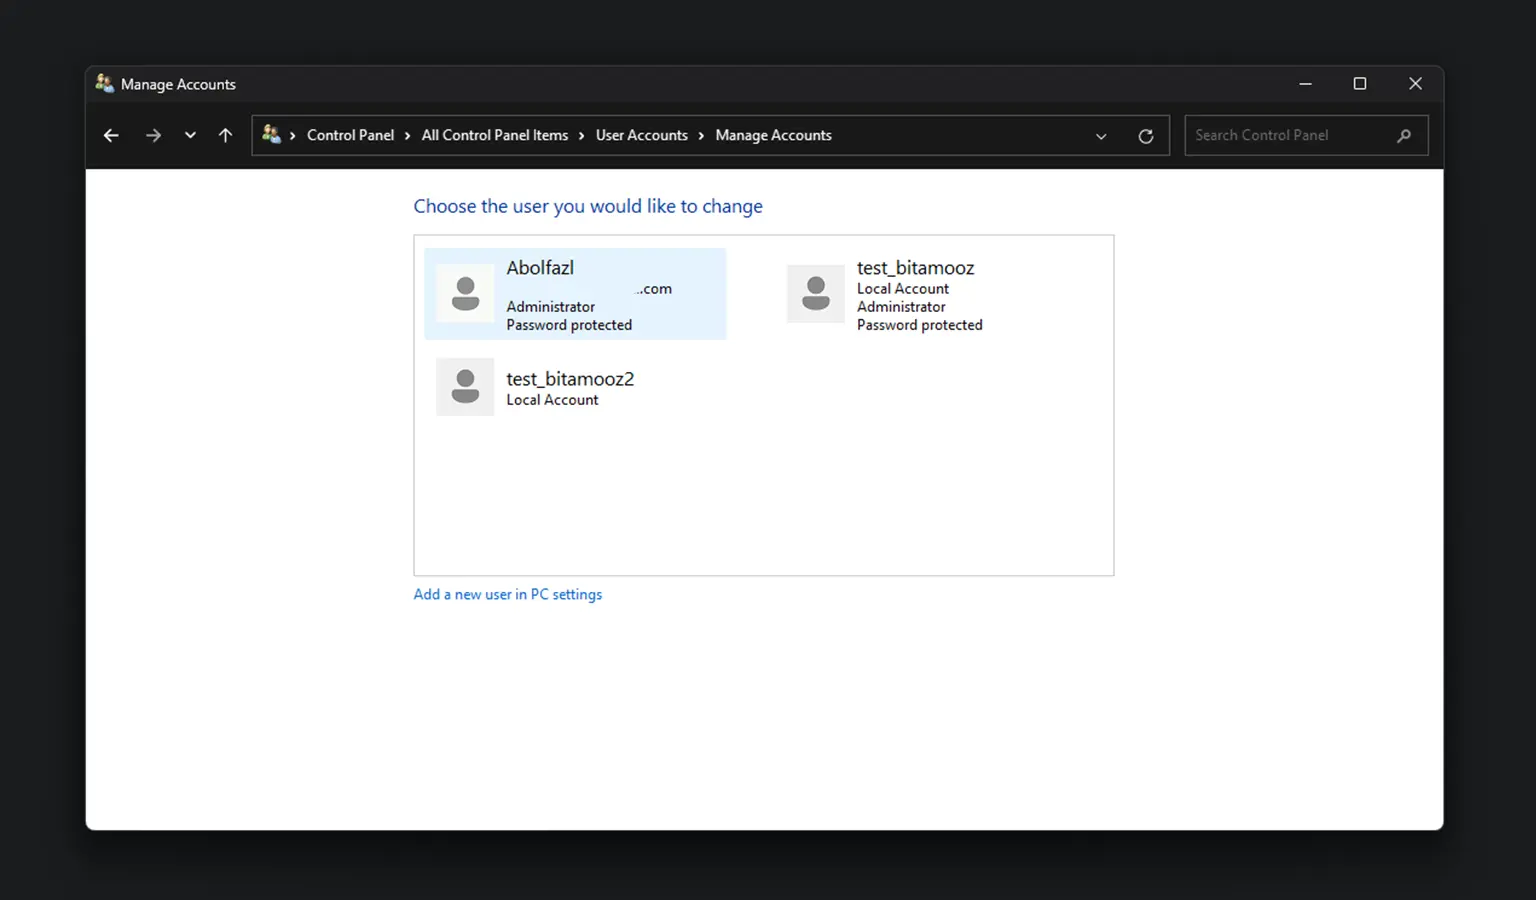The width and height of the screenshot is (1536, 900).
Task: Refresh the Manage Accounts page
Action: [x=1146, y=136]
